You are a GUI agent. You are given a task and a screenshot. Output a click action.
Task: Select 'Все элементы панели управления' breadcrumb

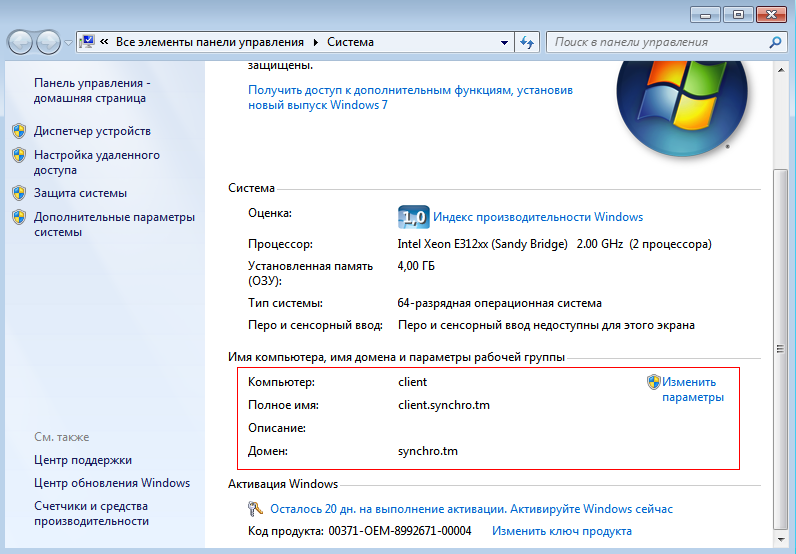210,42
